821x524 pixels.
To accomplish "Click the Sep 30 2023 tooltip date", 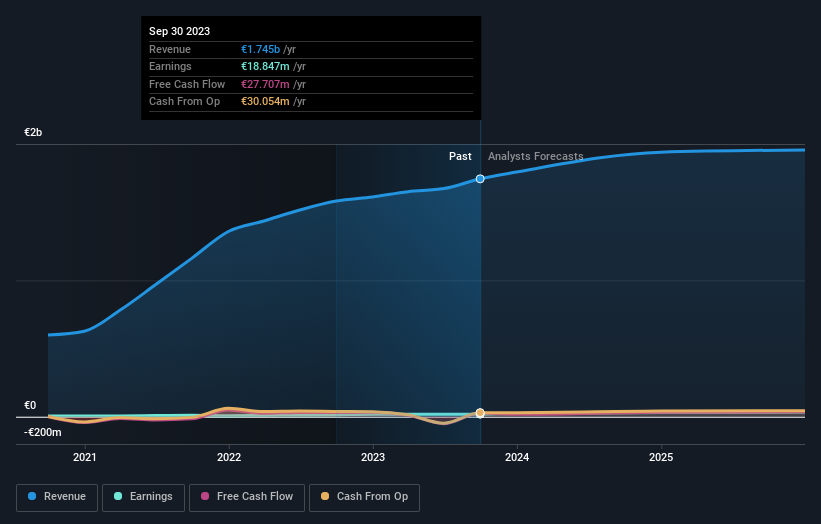I will point(180,31).
